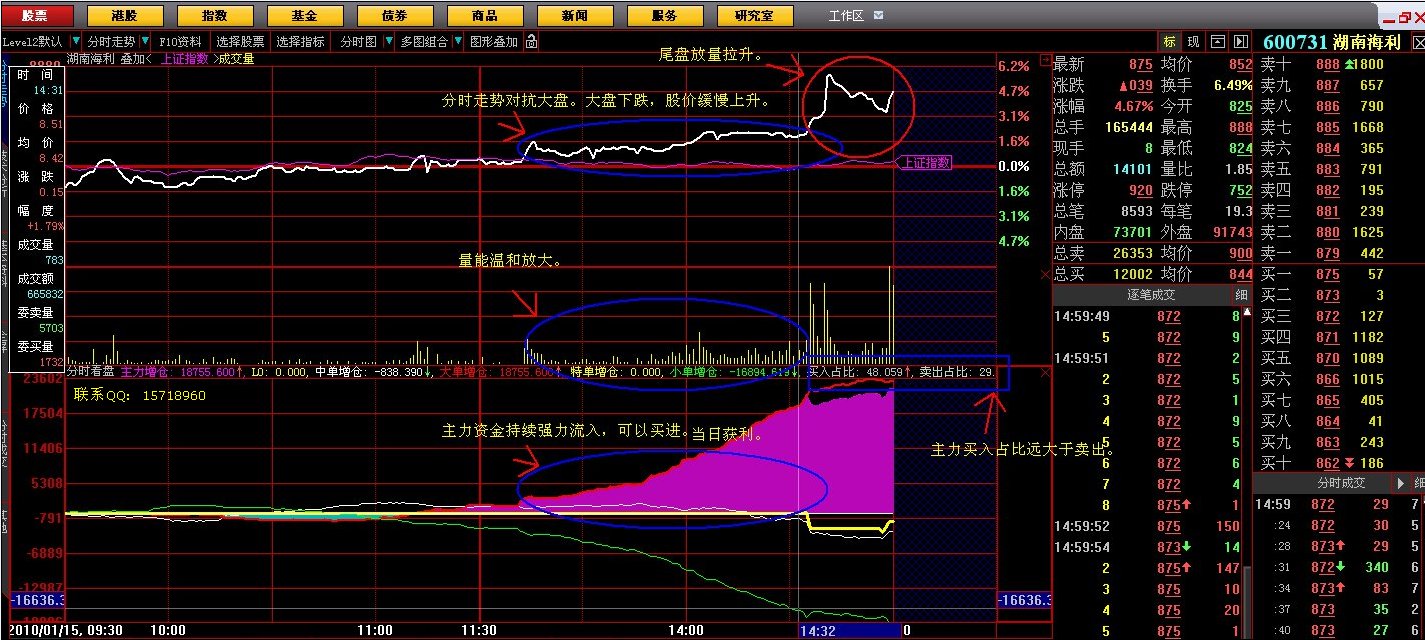
Task: Close the 分时看盘 indicator panel with the X icon
Action: 1045,372
